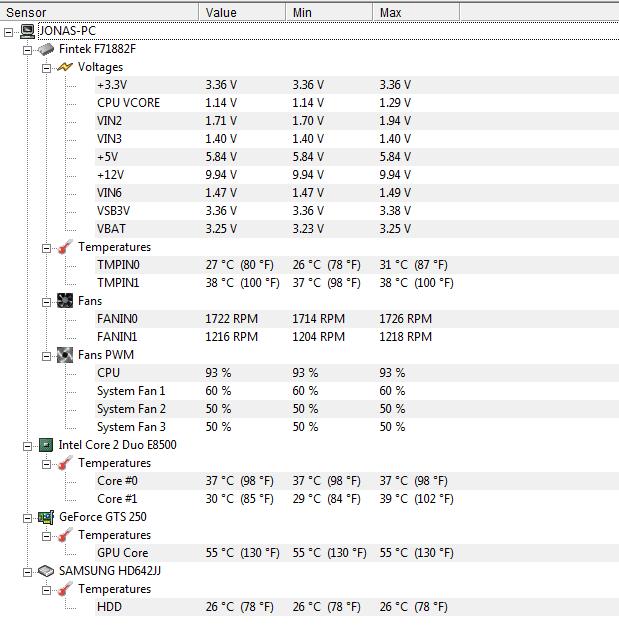
Task: Select the TMPIN0 temperature row
Action: 357,265
